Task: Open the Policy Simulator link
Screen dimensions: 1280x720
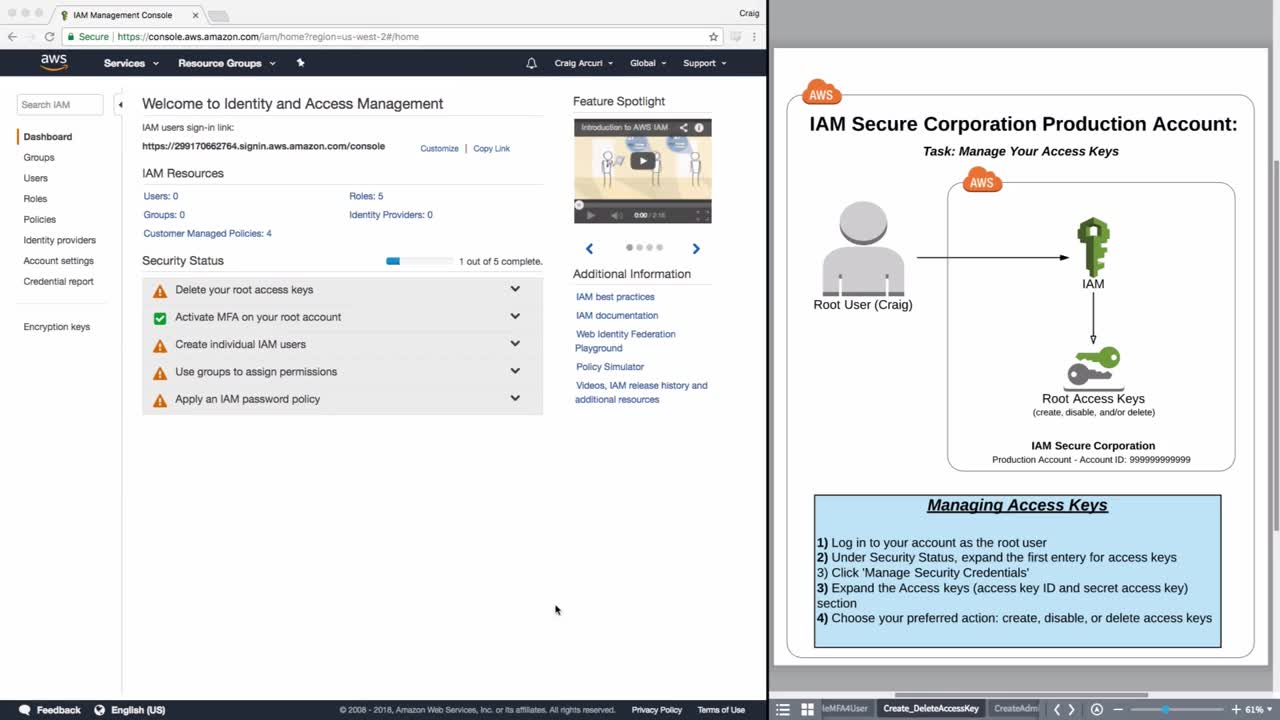Action: (x=610, y=367)
